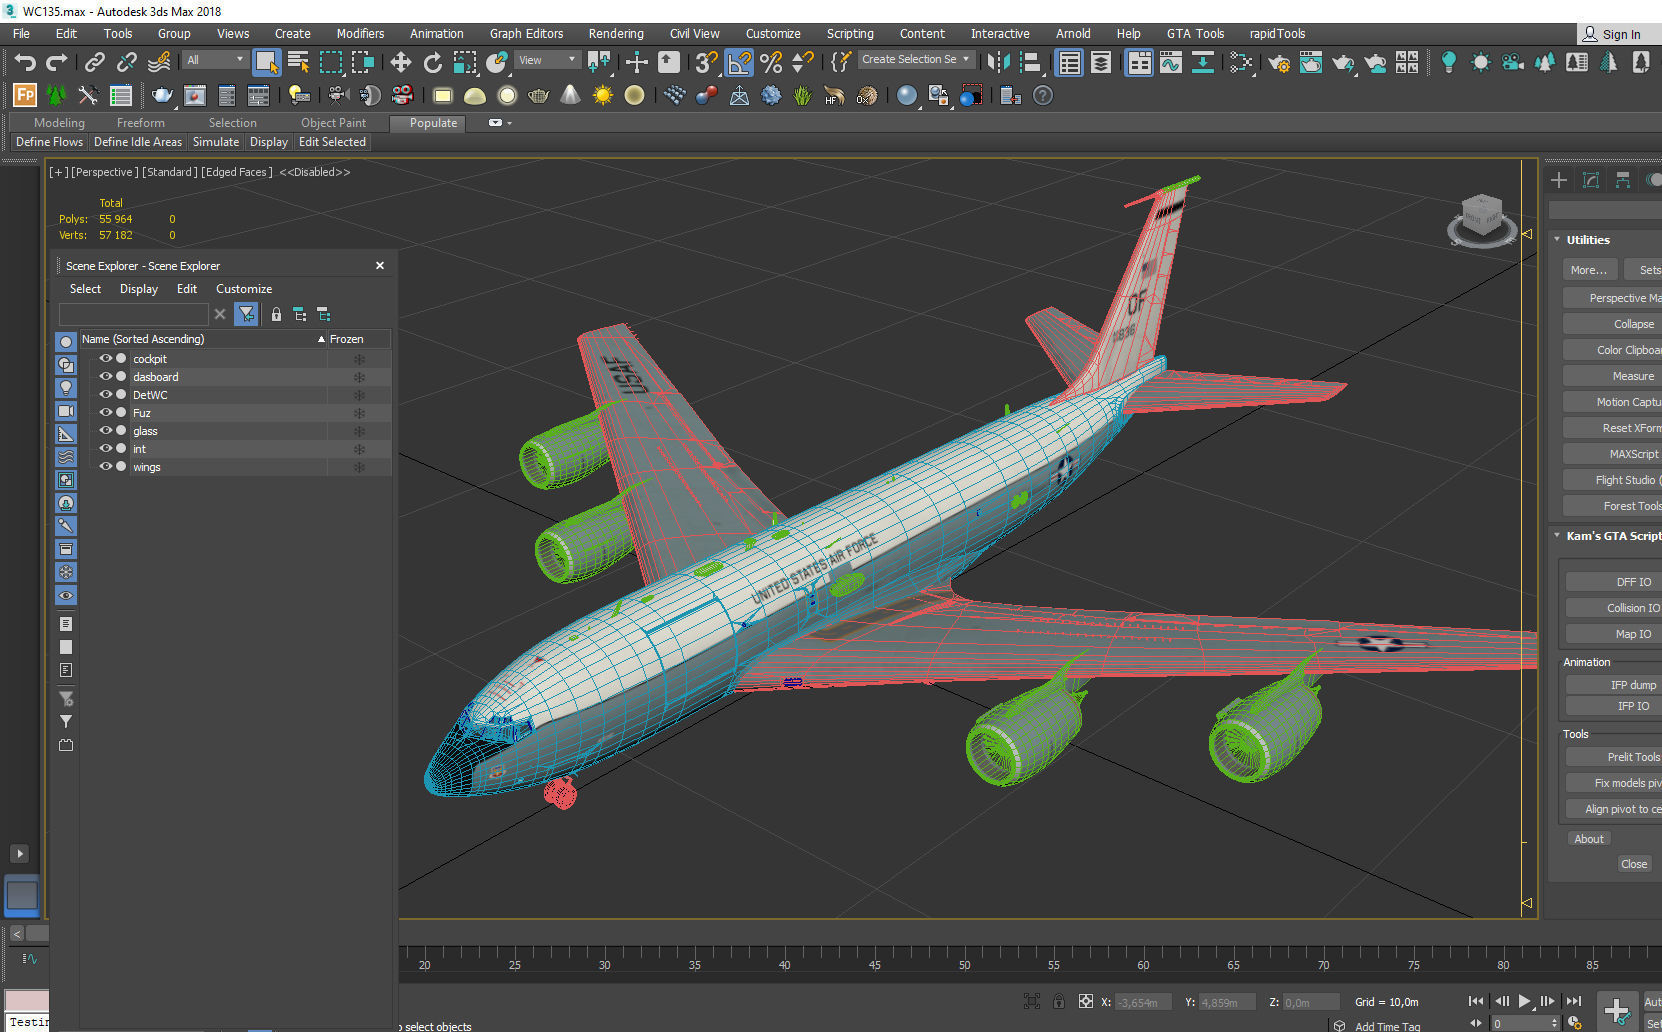Jump to animation start with Go to Start
Viewport: 1662px width, 1032px height.
[x=1476, y=1001]
